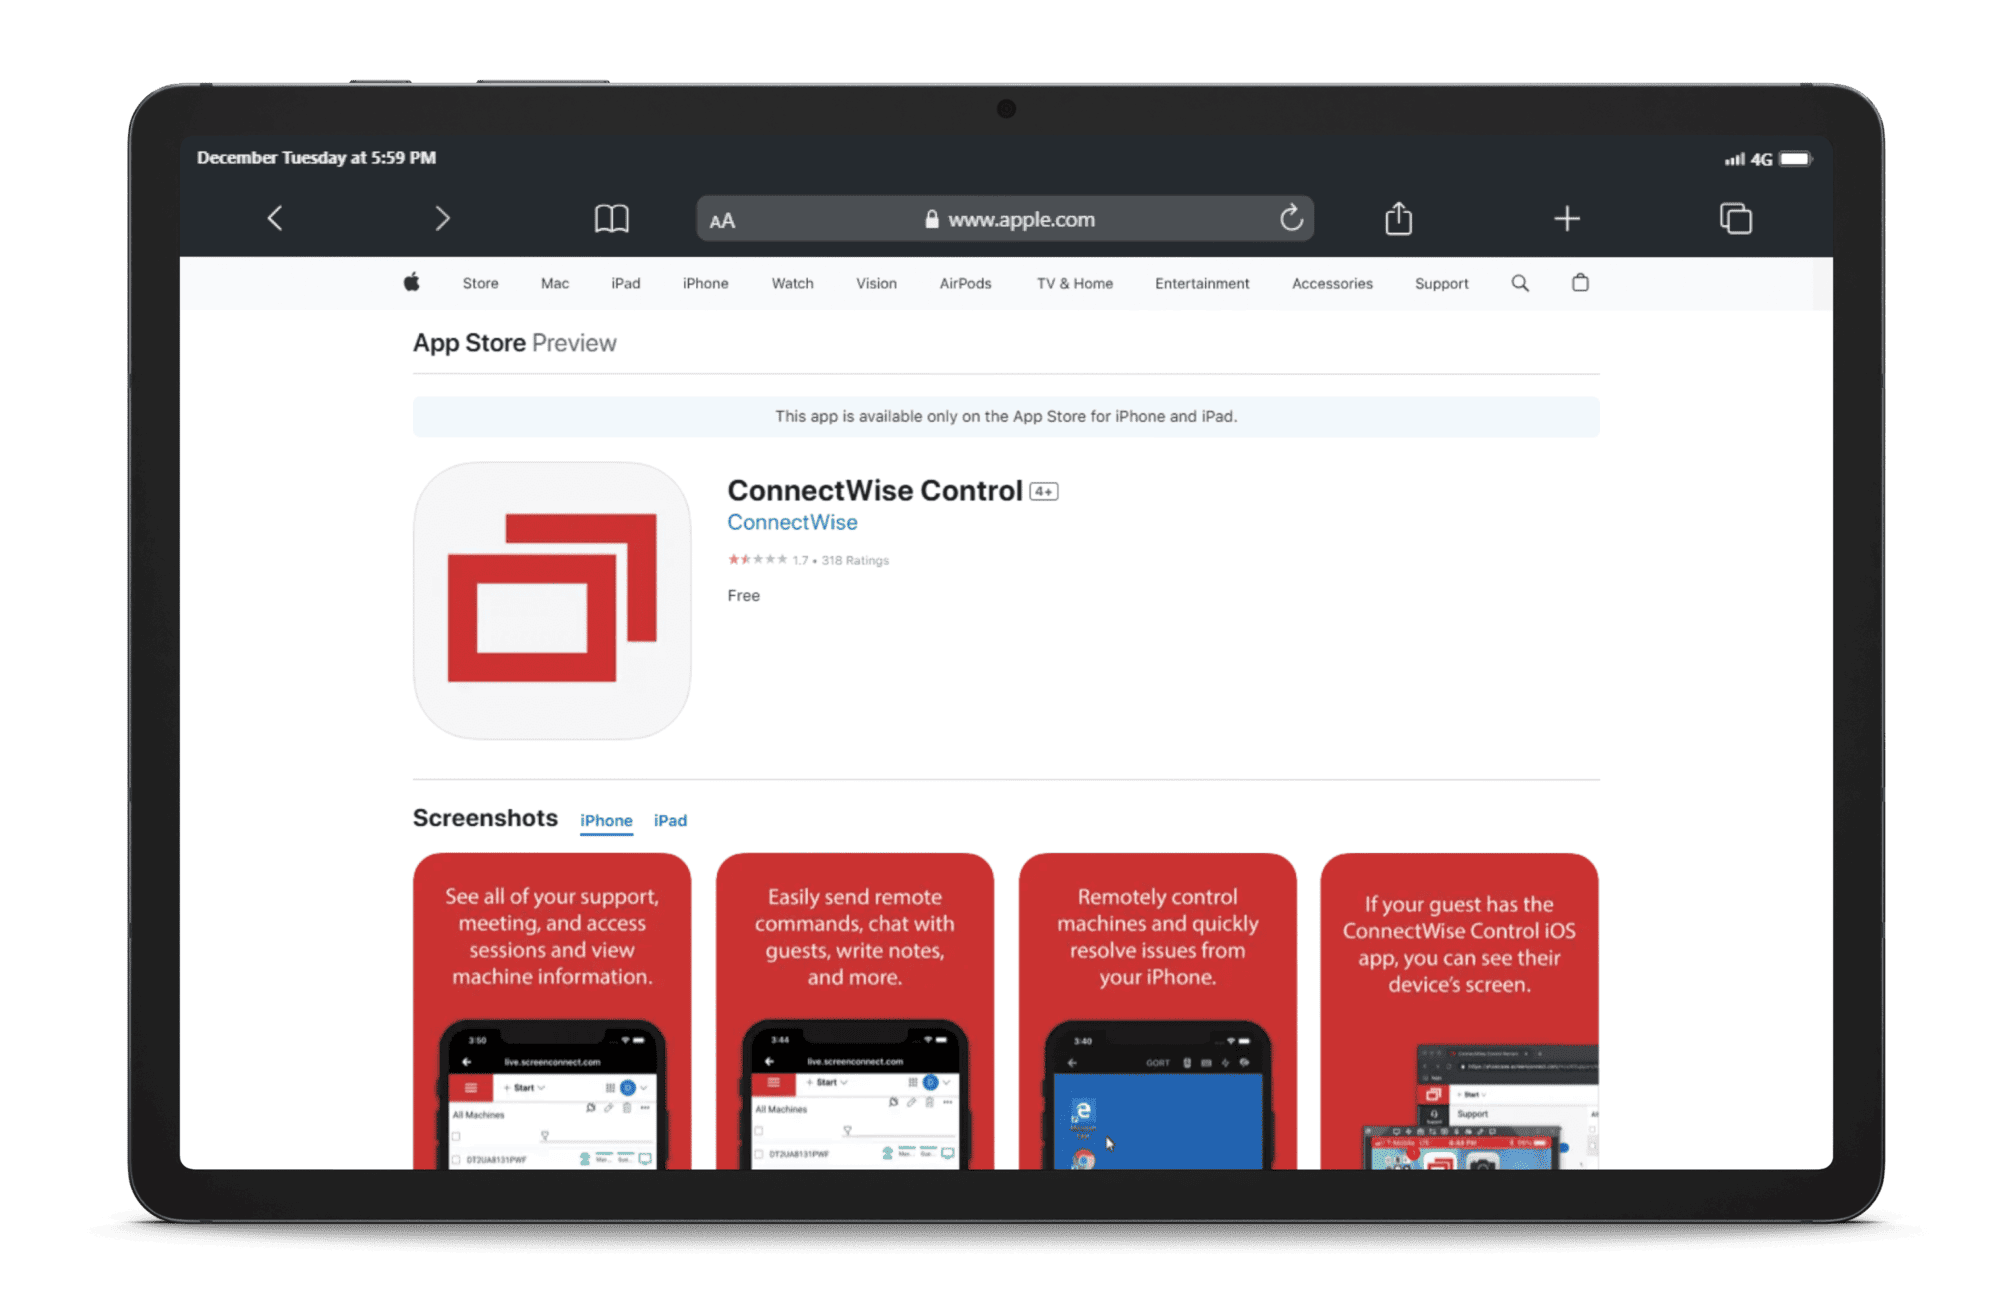Open the shopping bag icon

click(x=1580, y=282)
